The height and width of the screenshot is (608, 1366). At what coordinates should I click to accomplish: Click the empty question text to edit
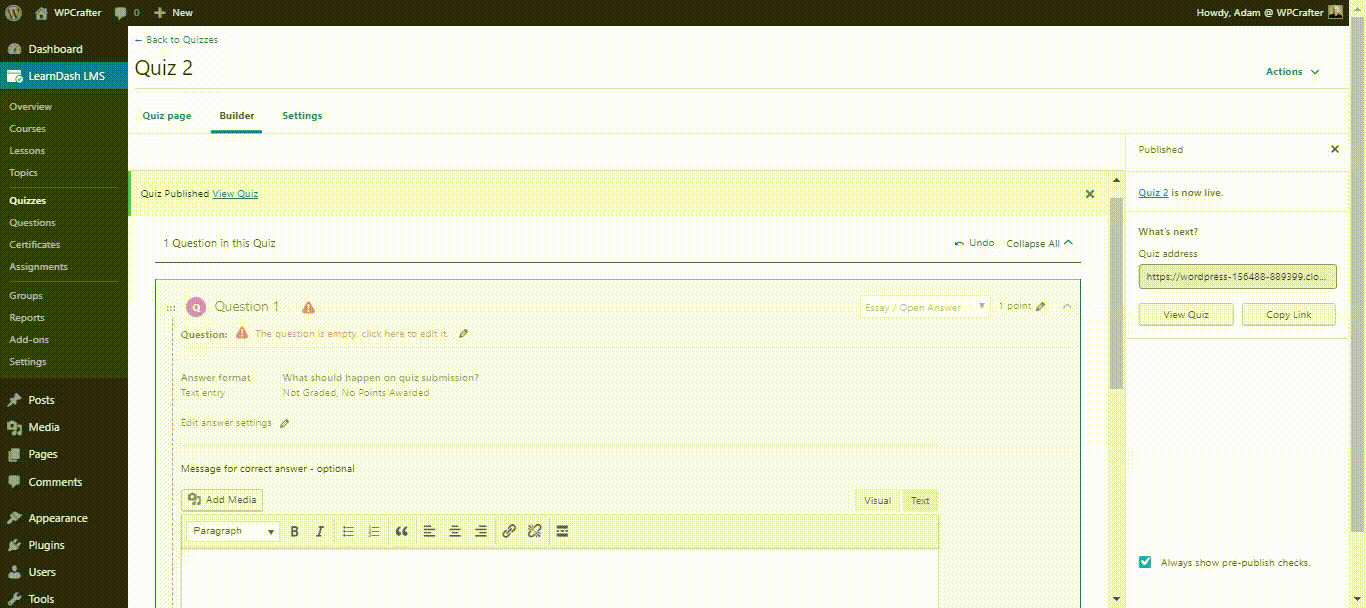click(352, 334)
